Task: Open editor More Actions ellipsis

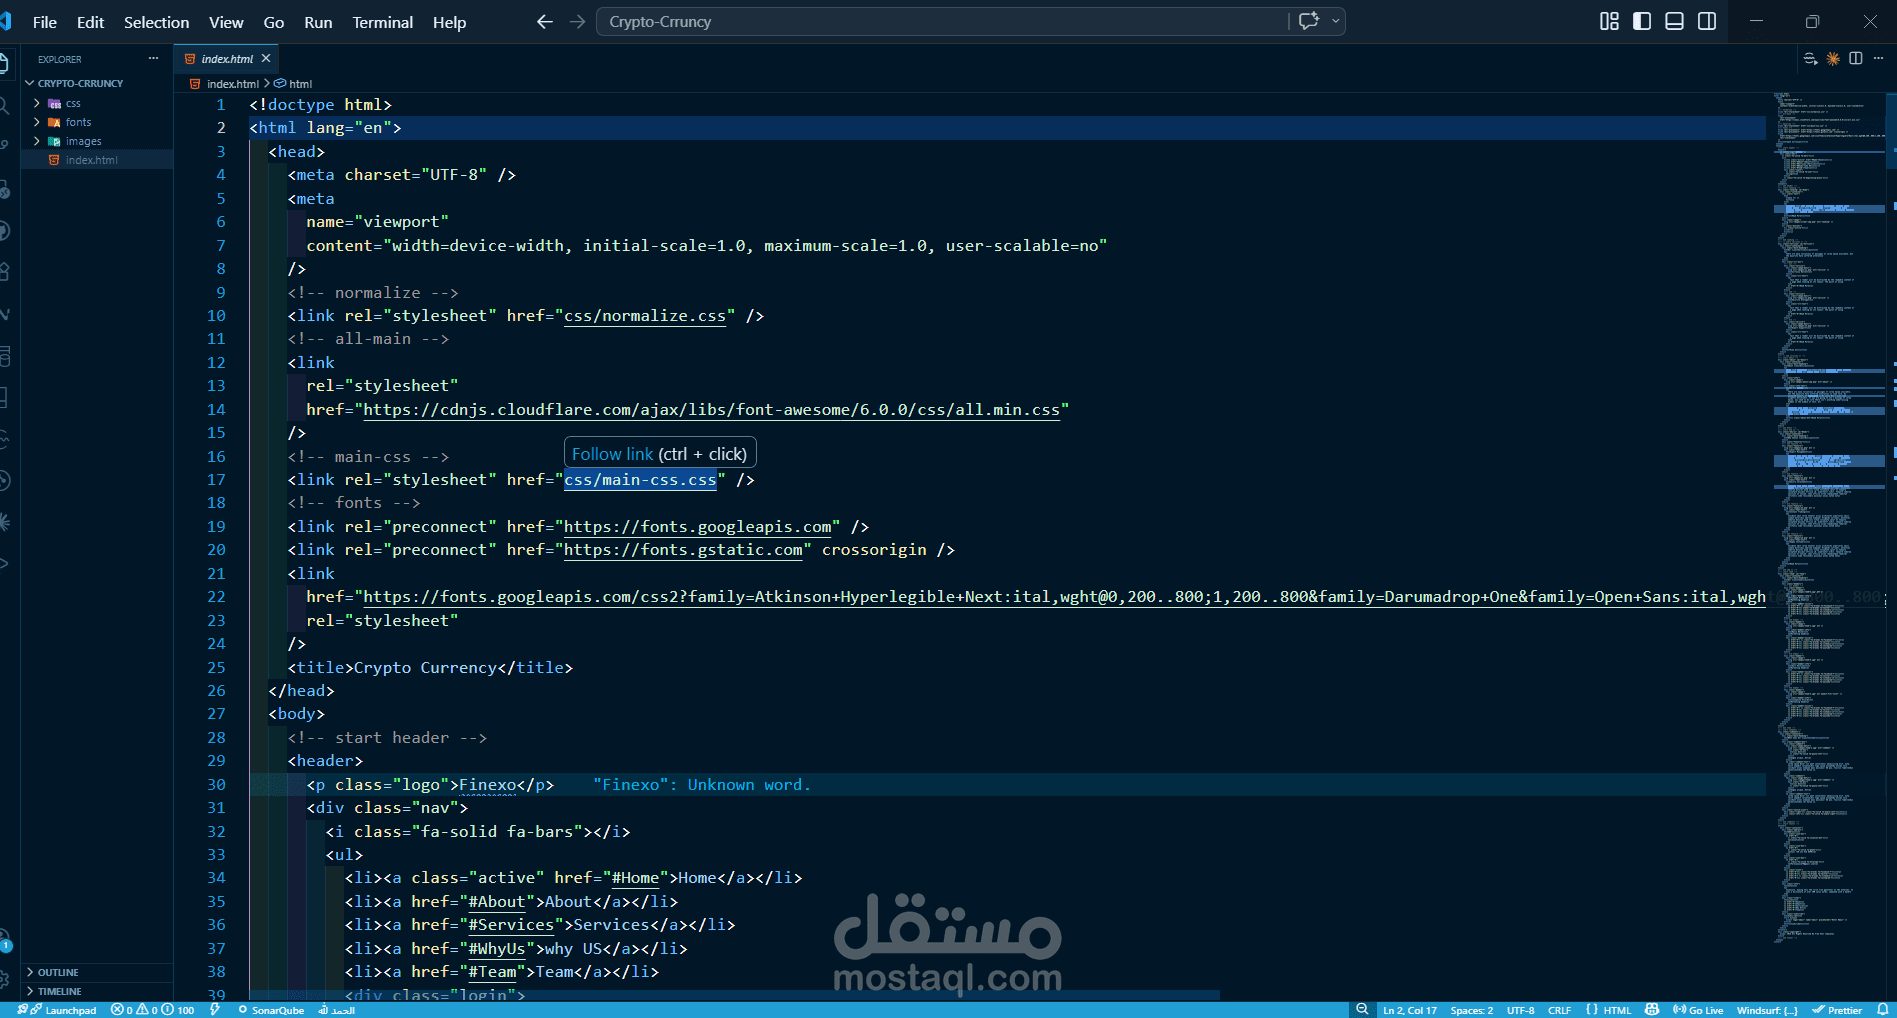Action: click(x=1878, y=59)
